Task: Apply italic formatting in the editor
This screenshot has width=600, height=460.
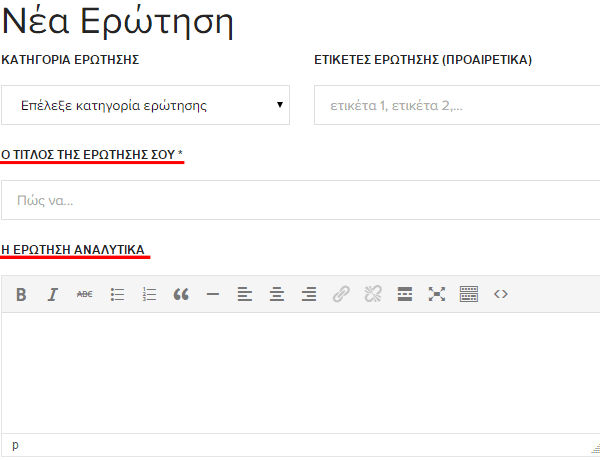Action: pos(53,294)
